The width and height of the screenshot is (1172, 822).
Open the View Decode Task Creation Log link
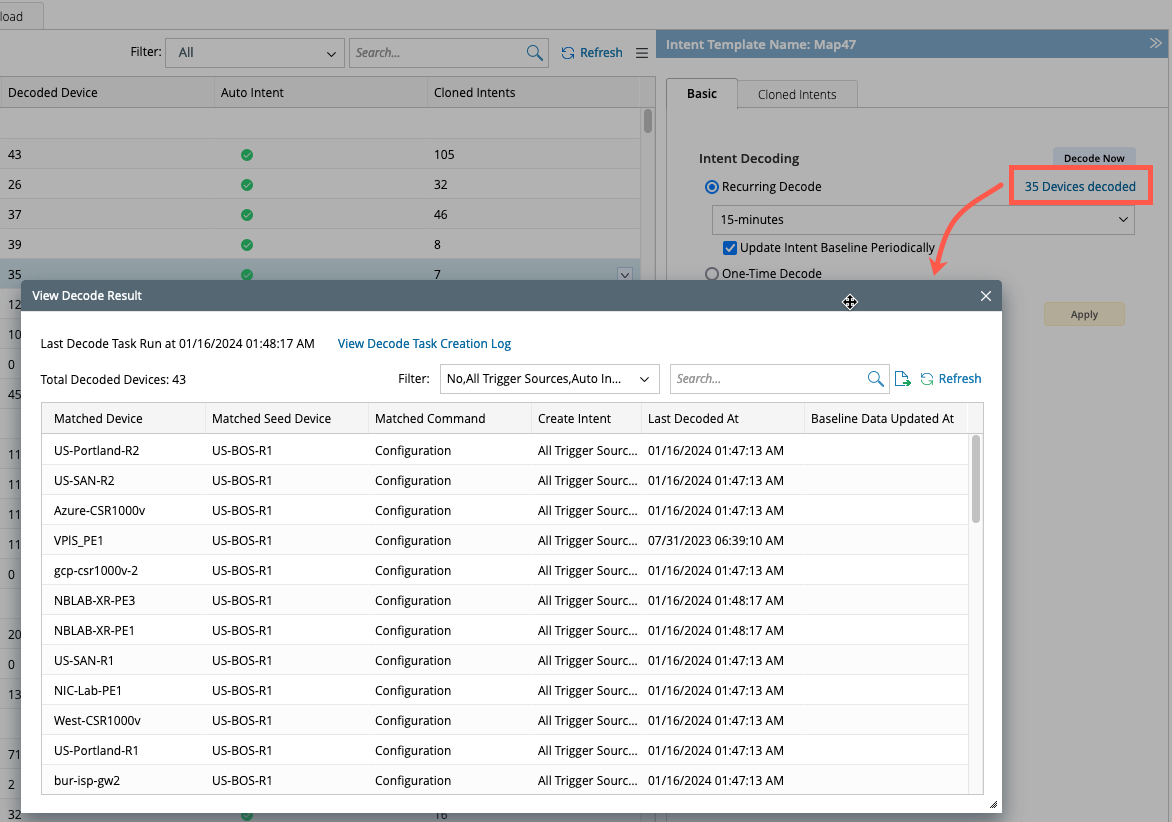click(x=424, y=344)
